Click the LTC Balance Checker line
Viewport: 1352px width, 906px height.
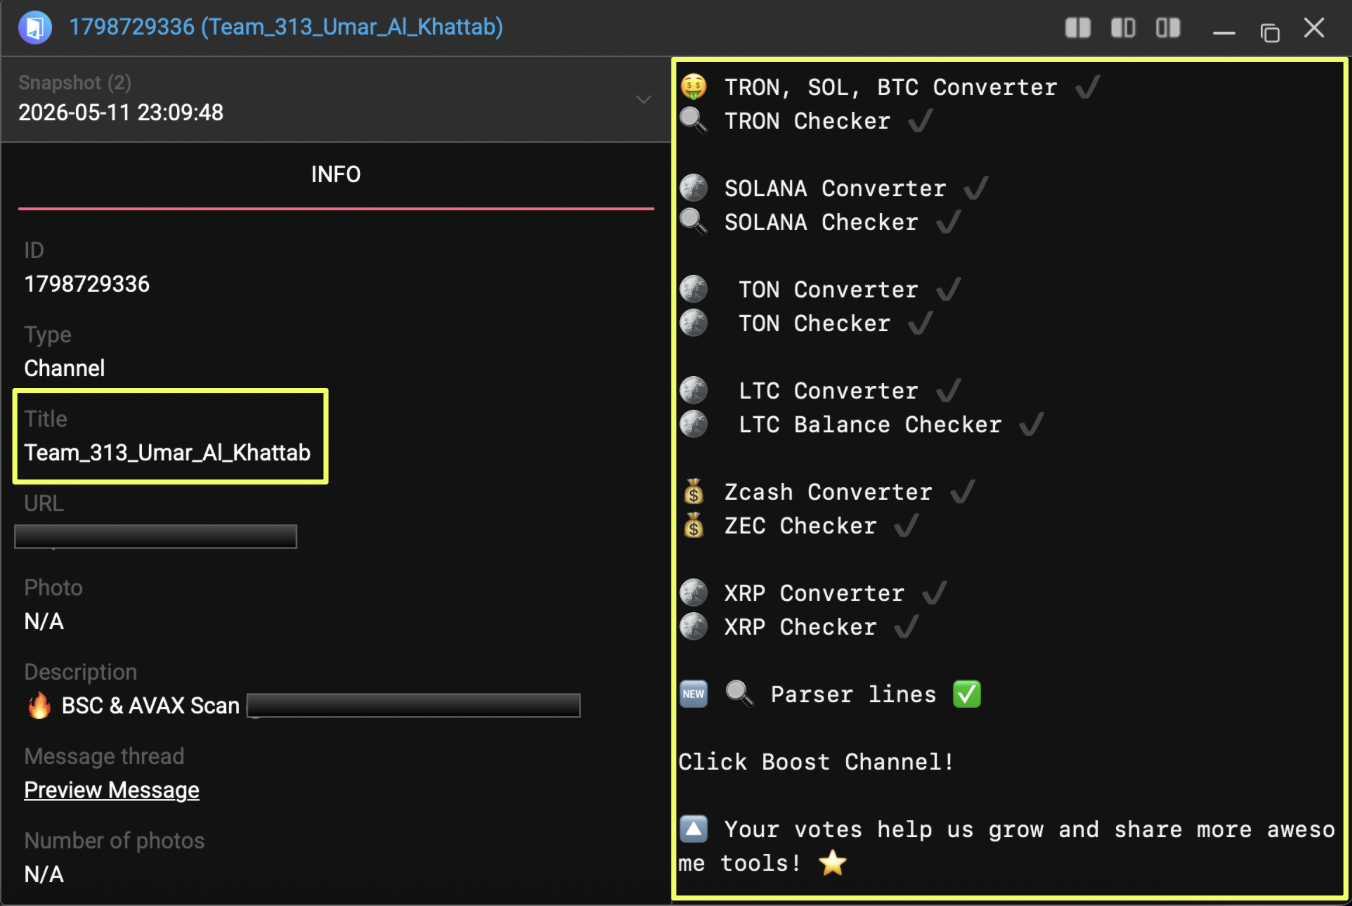[870, 425]
